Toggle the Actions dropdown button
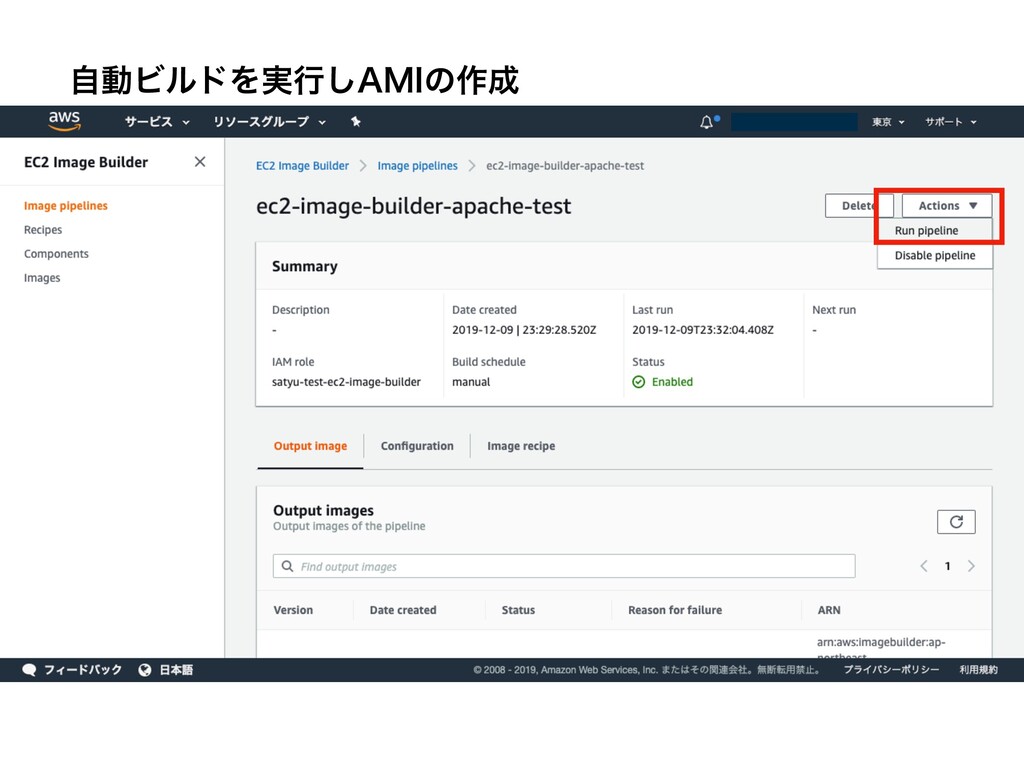This screenshot has height=768, width=1024. tap(947, 206)
